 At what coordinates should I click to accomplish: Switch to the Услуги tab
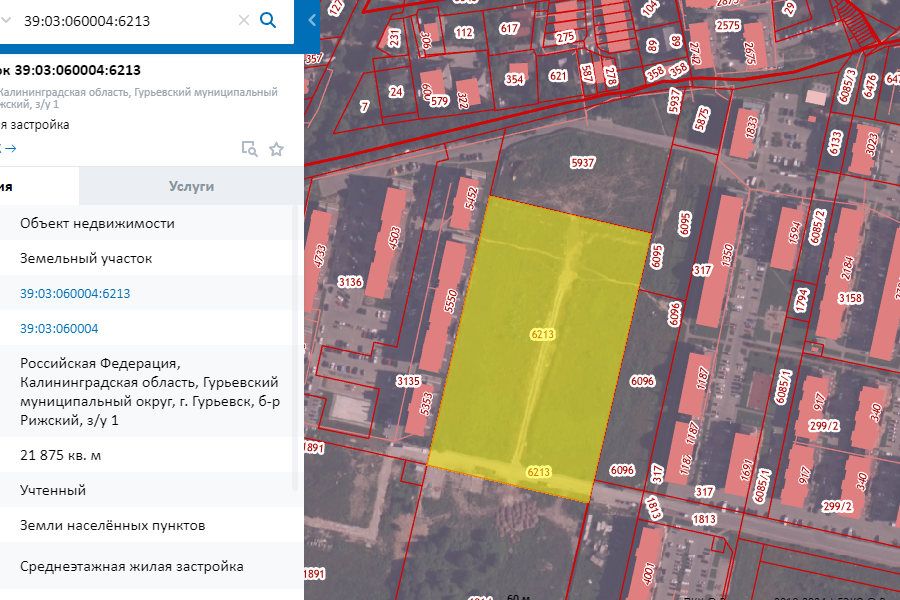pos(191,186)
